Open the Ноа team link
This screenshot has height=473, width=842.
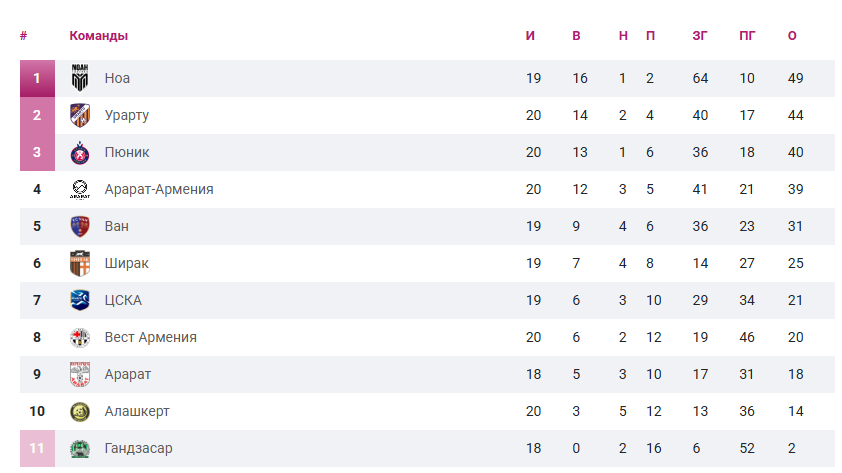pos(117,78)
